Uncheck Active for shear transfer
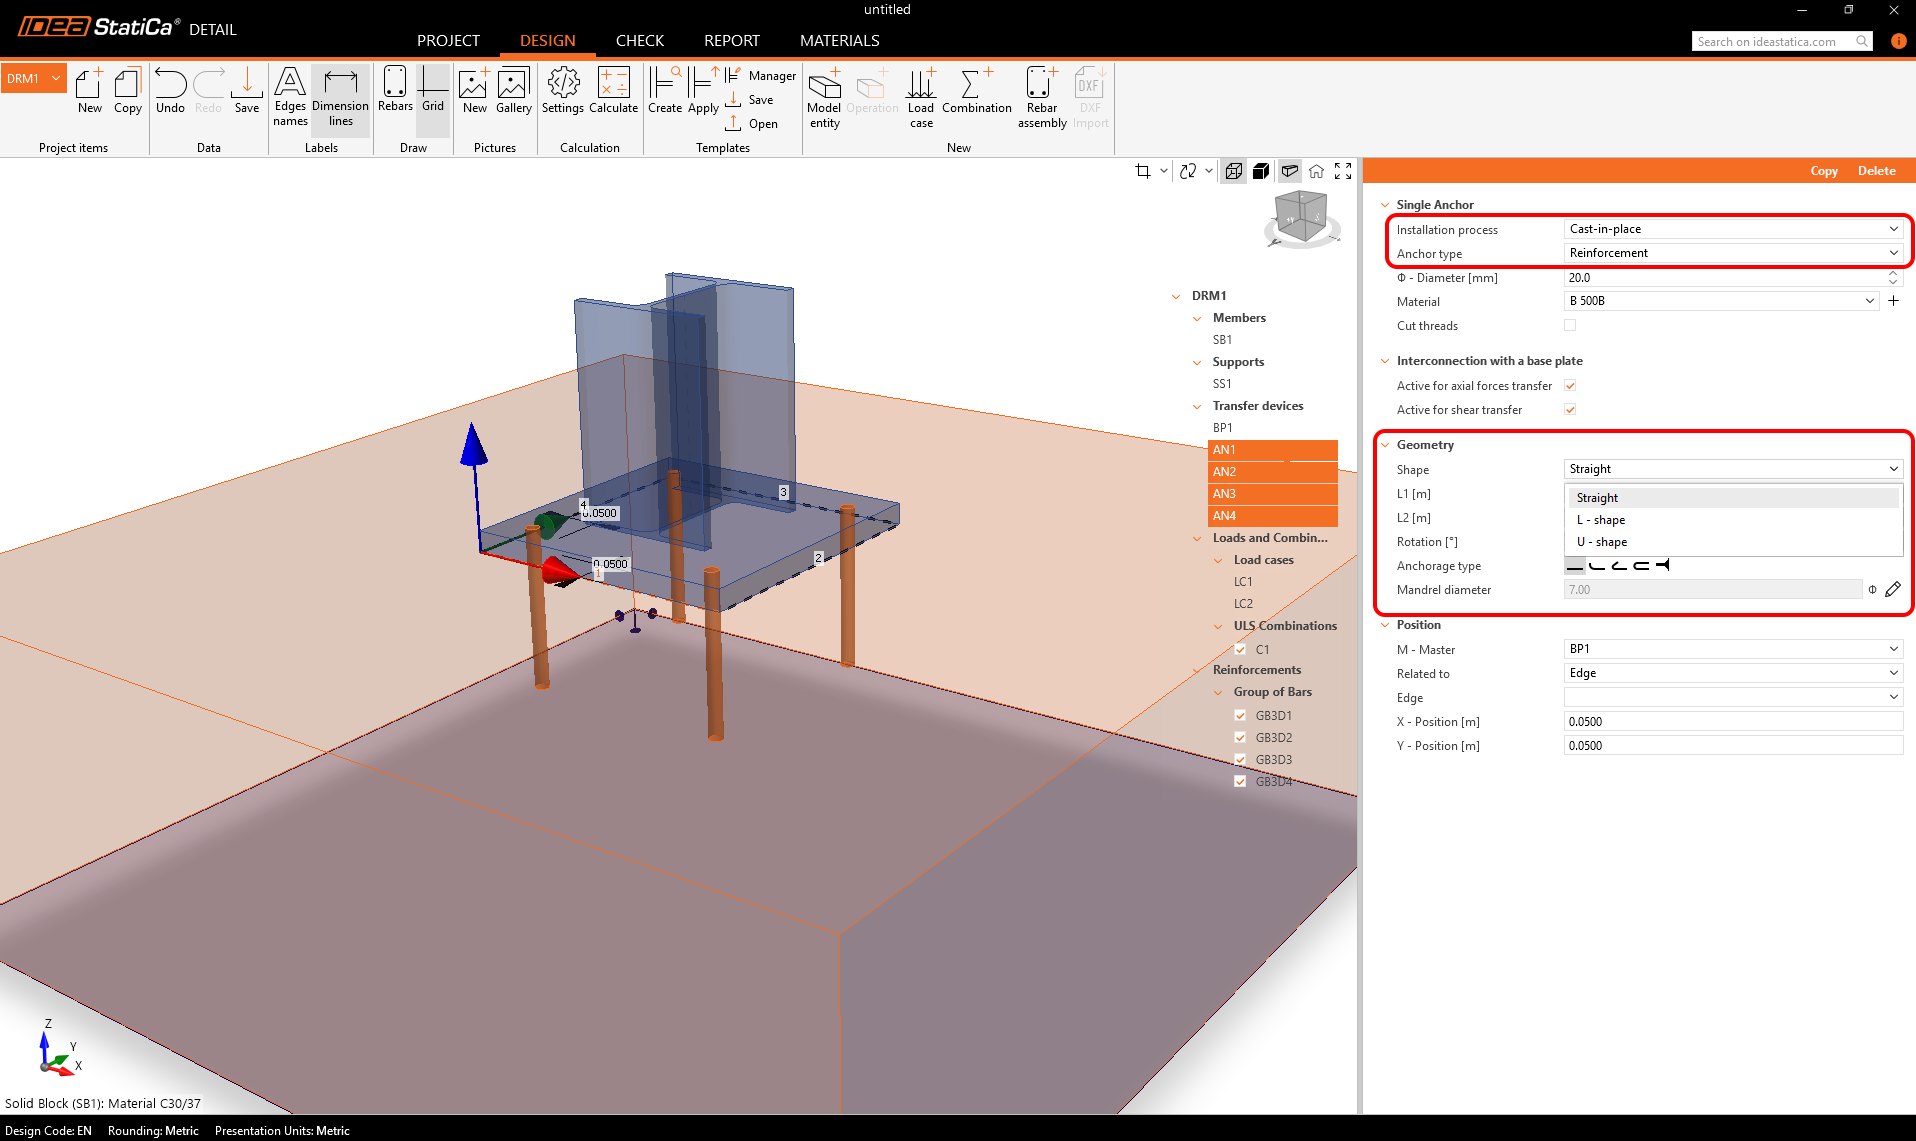1916x1141 pixels. (1570, 410)
